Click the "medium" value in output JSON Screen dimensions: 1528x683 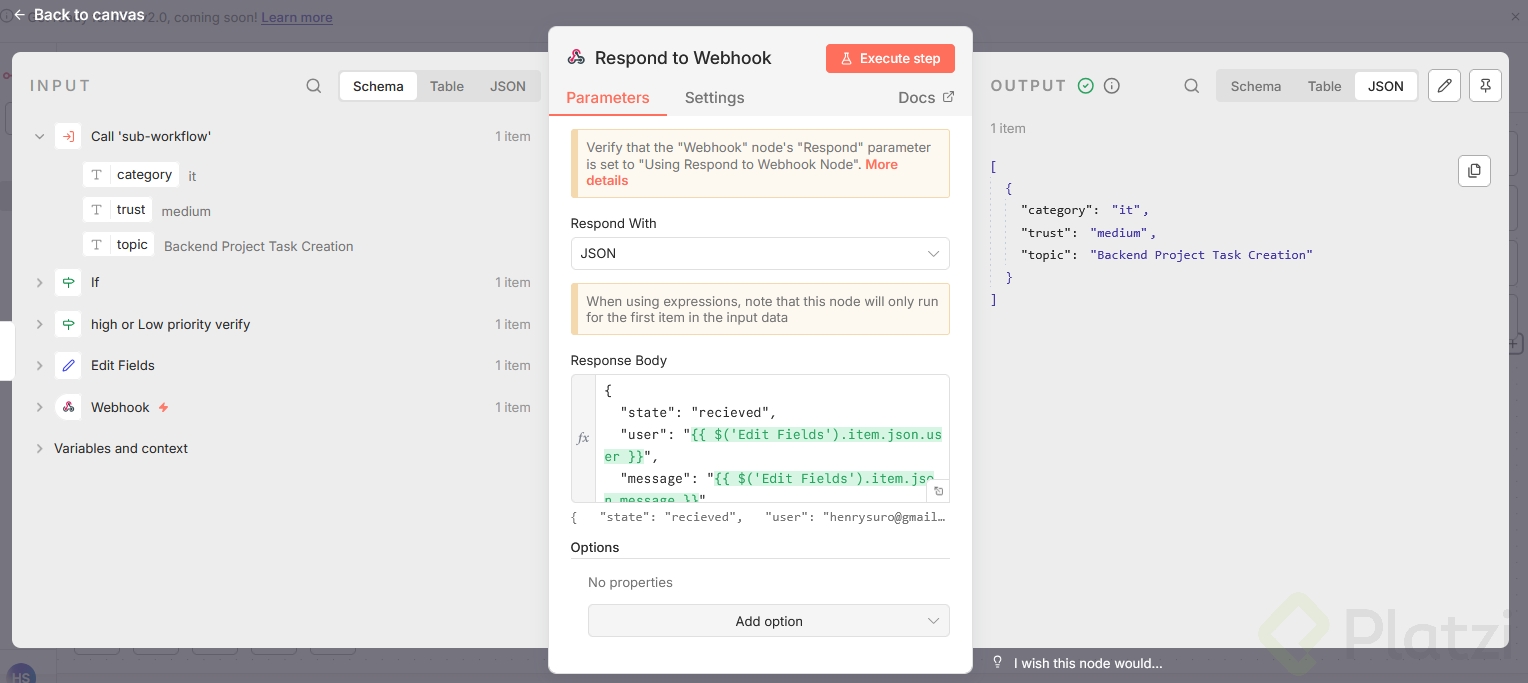[x=1120, y=233]
